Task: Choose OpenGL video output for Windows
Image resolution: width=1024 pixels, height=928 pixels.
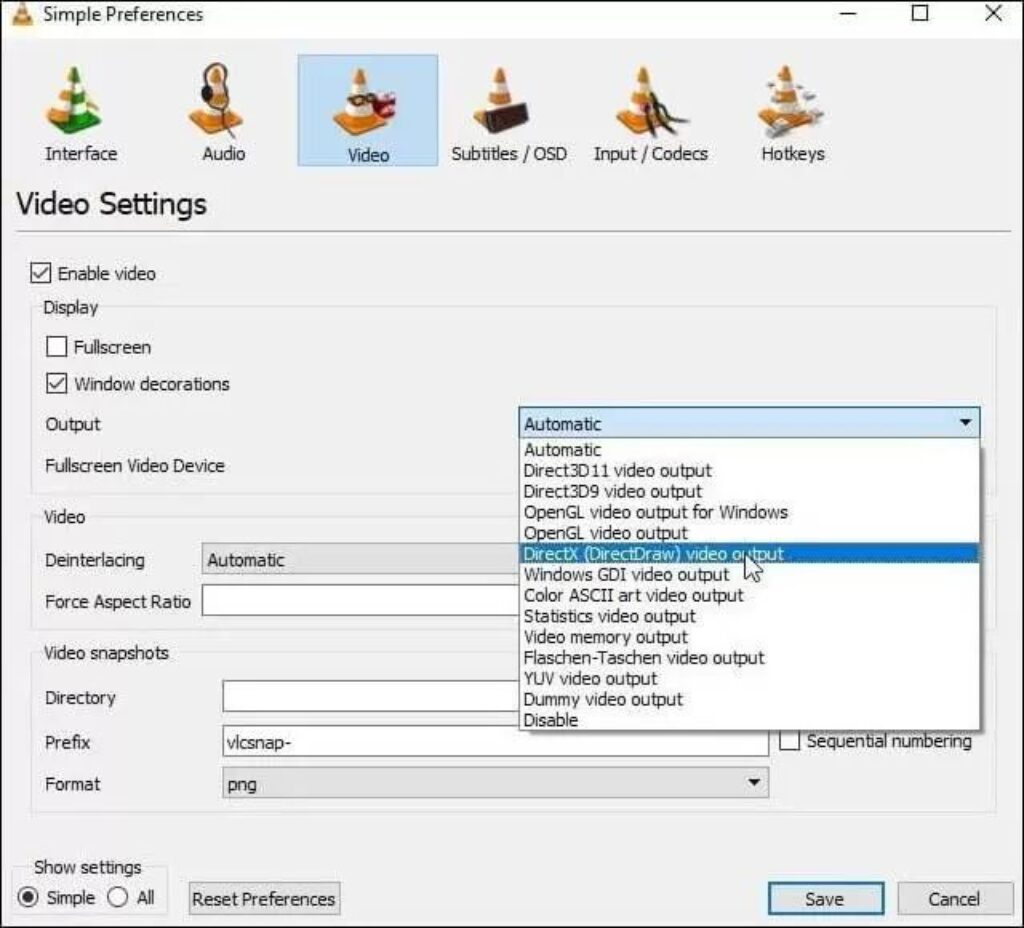Action: pyautogui.click(x=749, y=512)
